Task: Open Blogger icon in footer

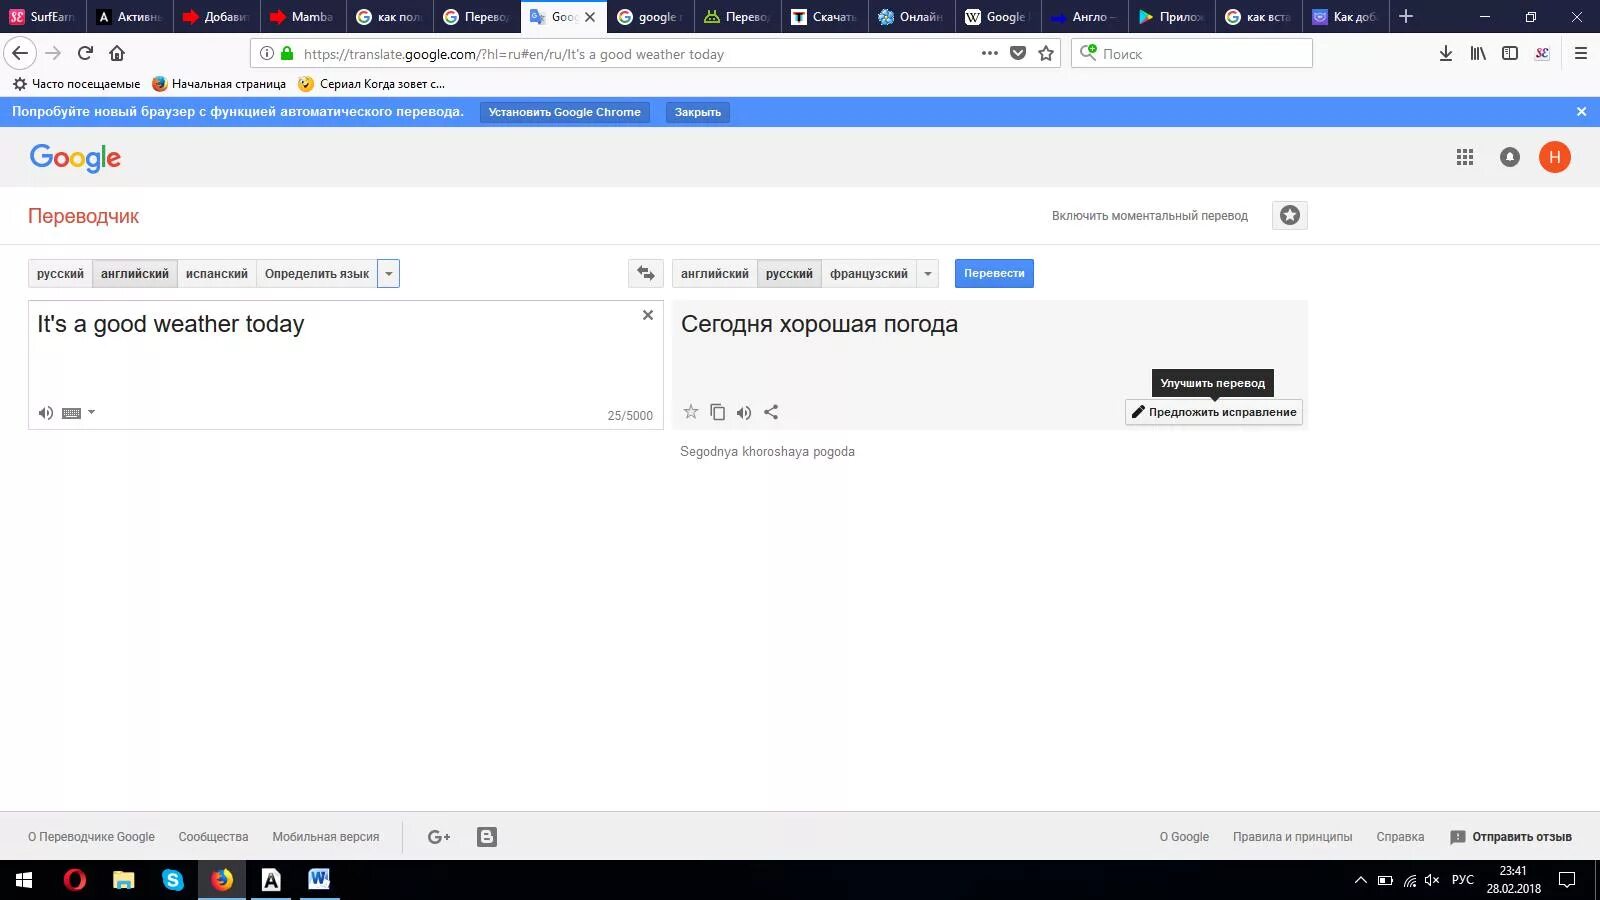Action: pyautogui.click(x=487, y=837)
